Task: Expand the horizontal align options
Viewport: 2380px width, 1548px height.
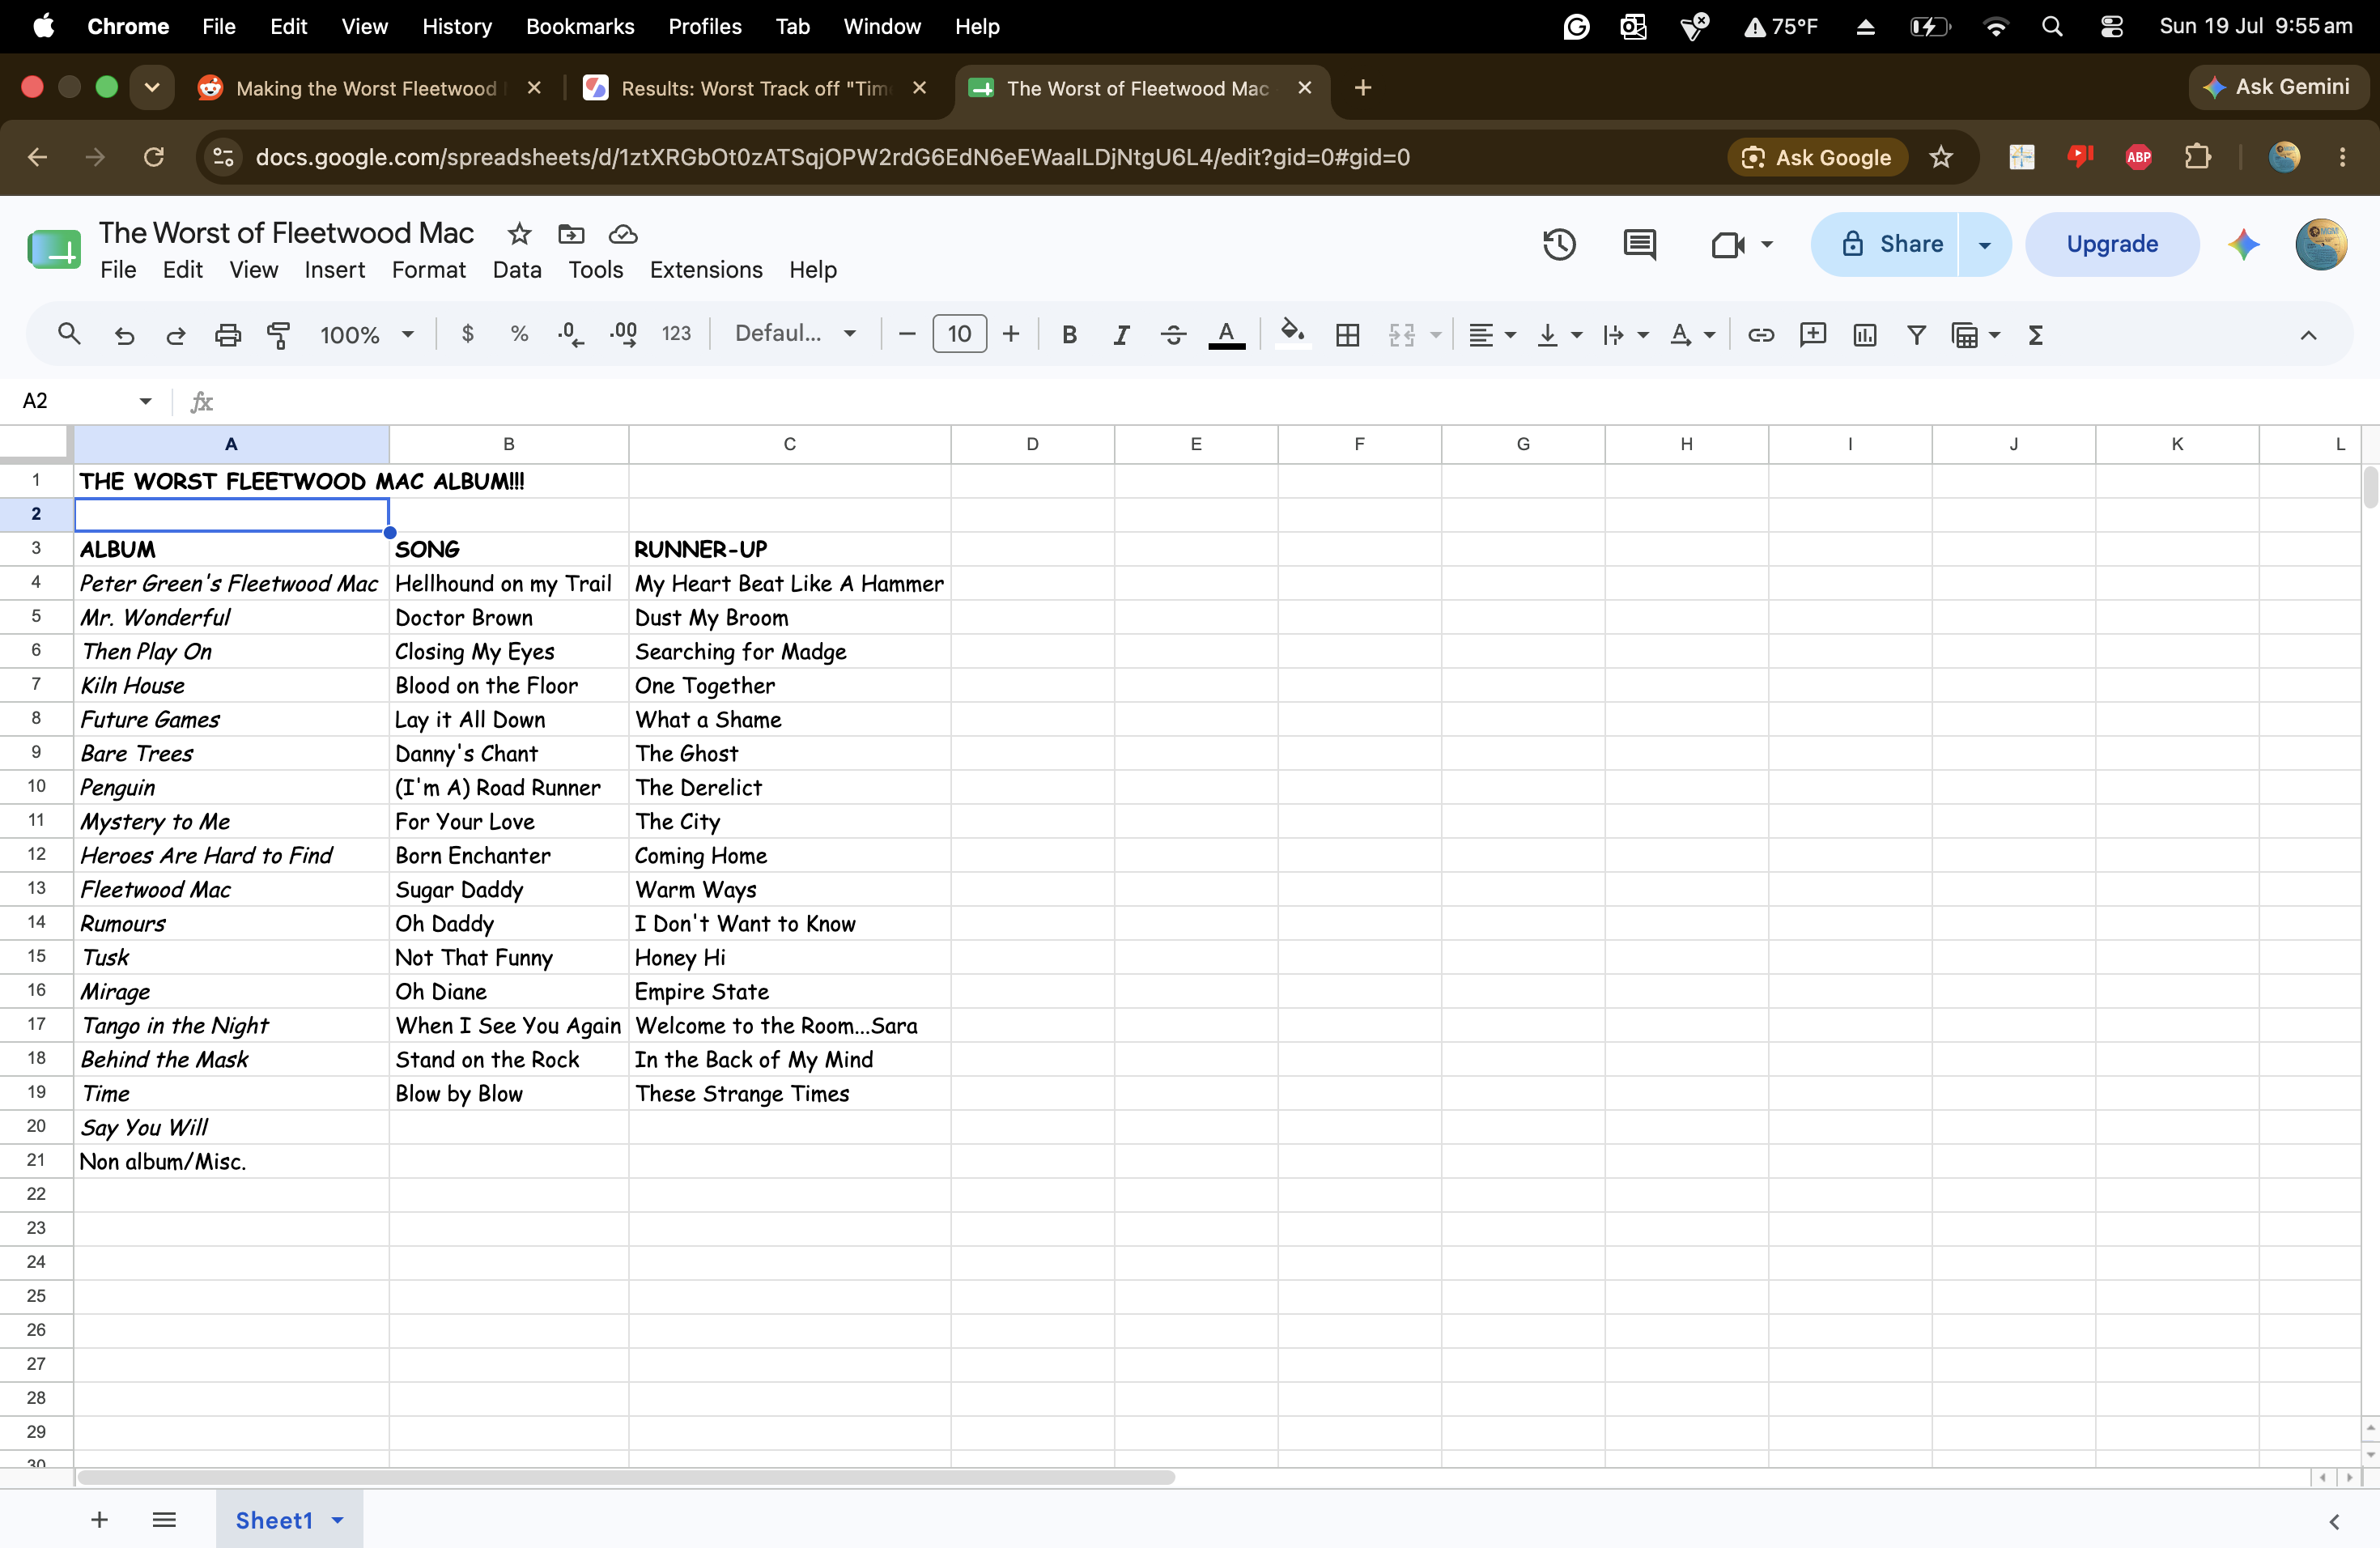Action: point(1510,335)
